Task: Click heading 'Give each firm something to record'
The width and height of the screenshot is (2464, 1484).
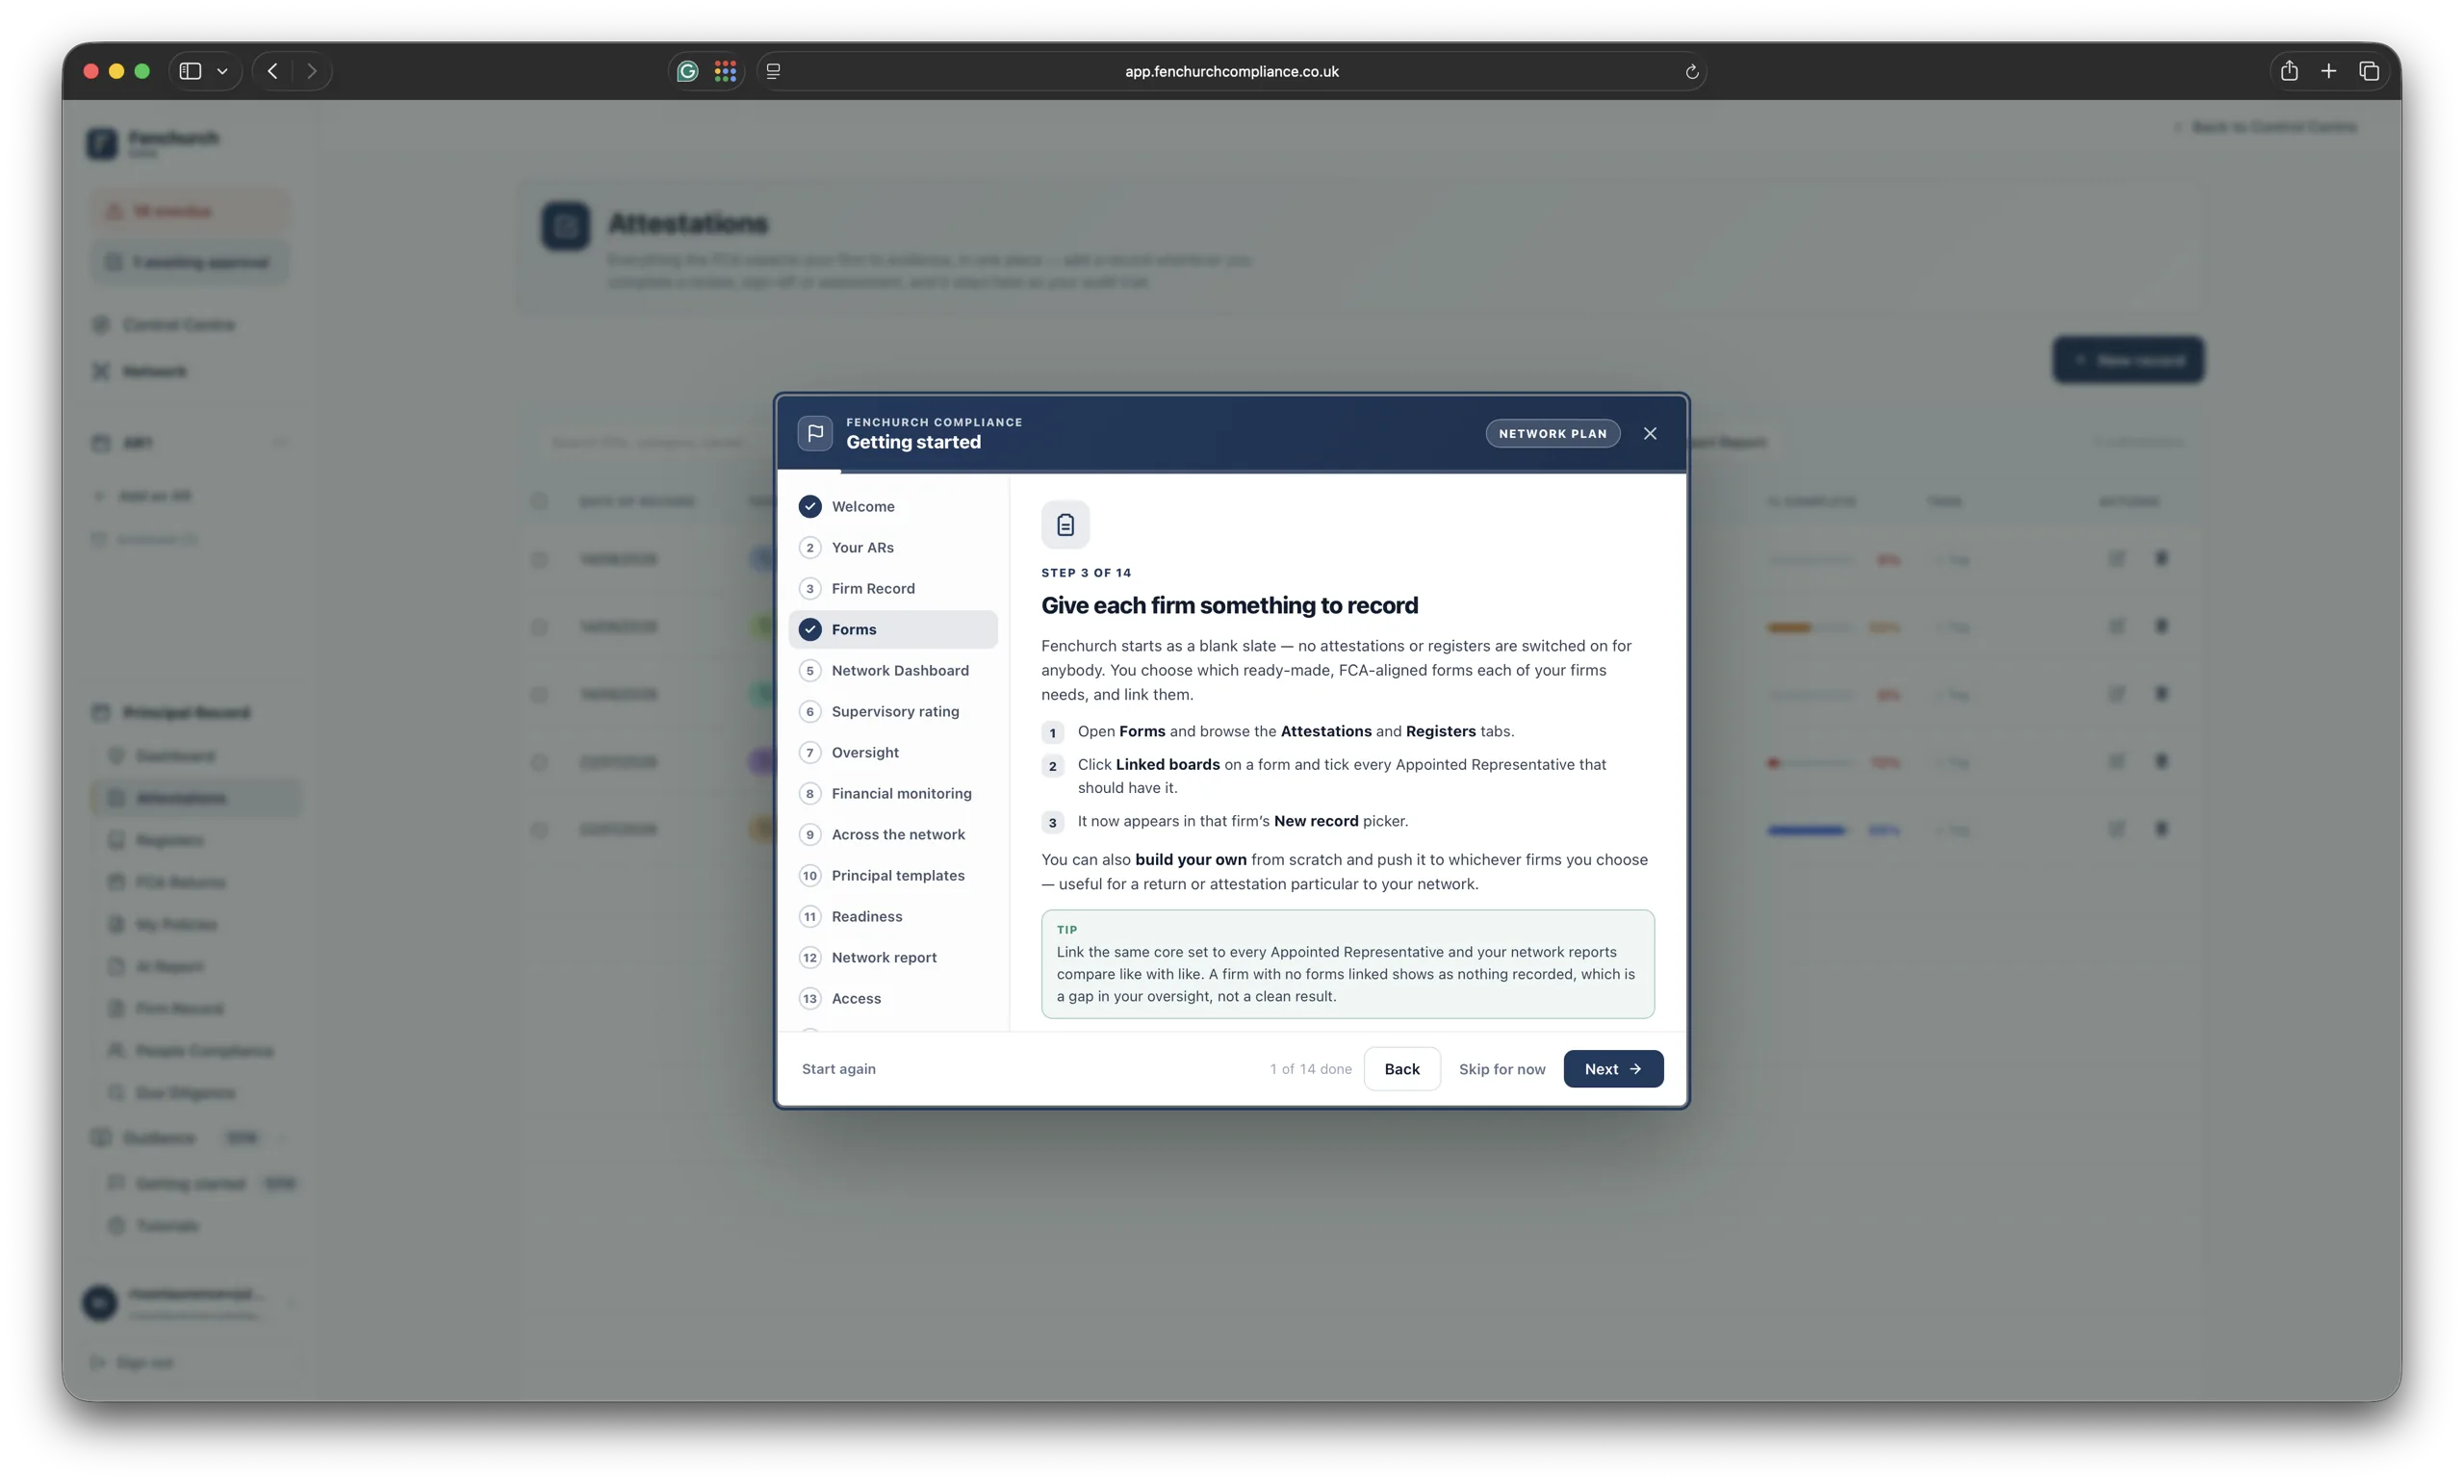Action: 1229,605
